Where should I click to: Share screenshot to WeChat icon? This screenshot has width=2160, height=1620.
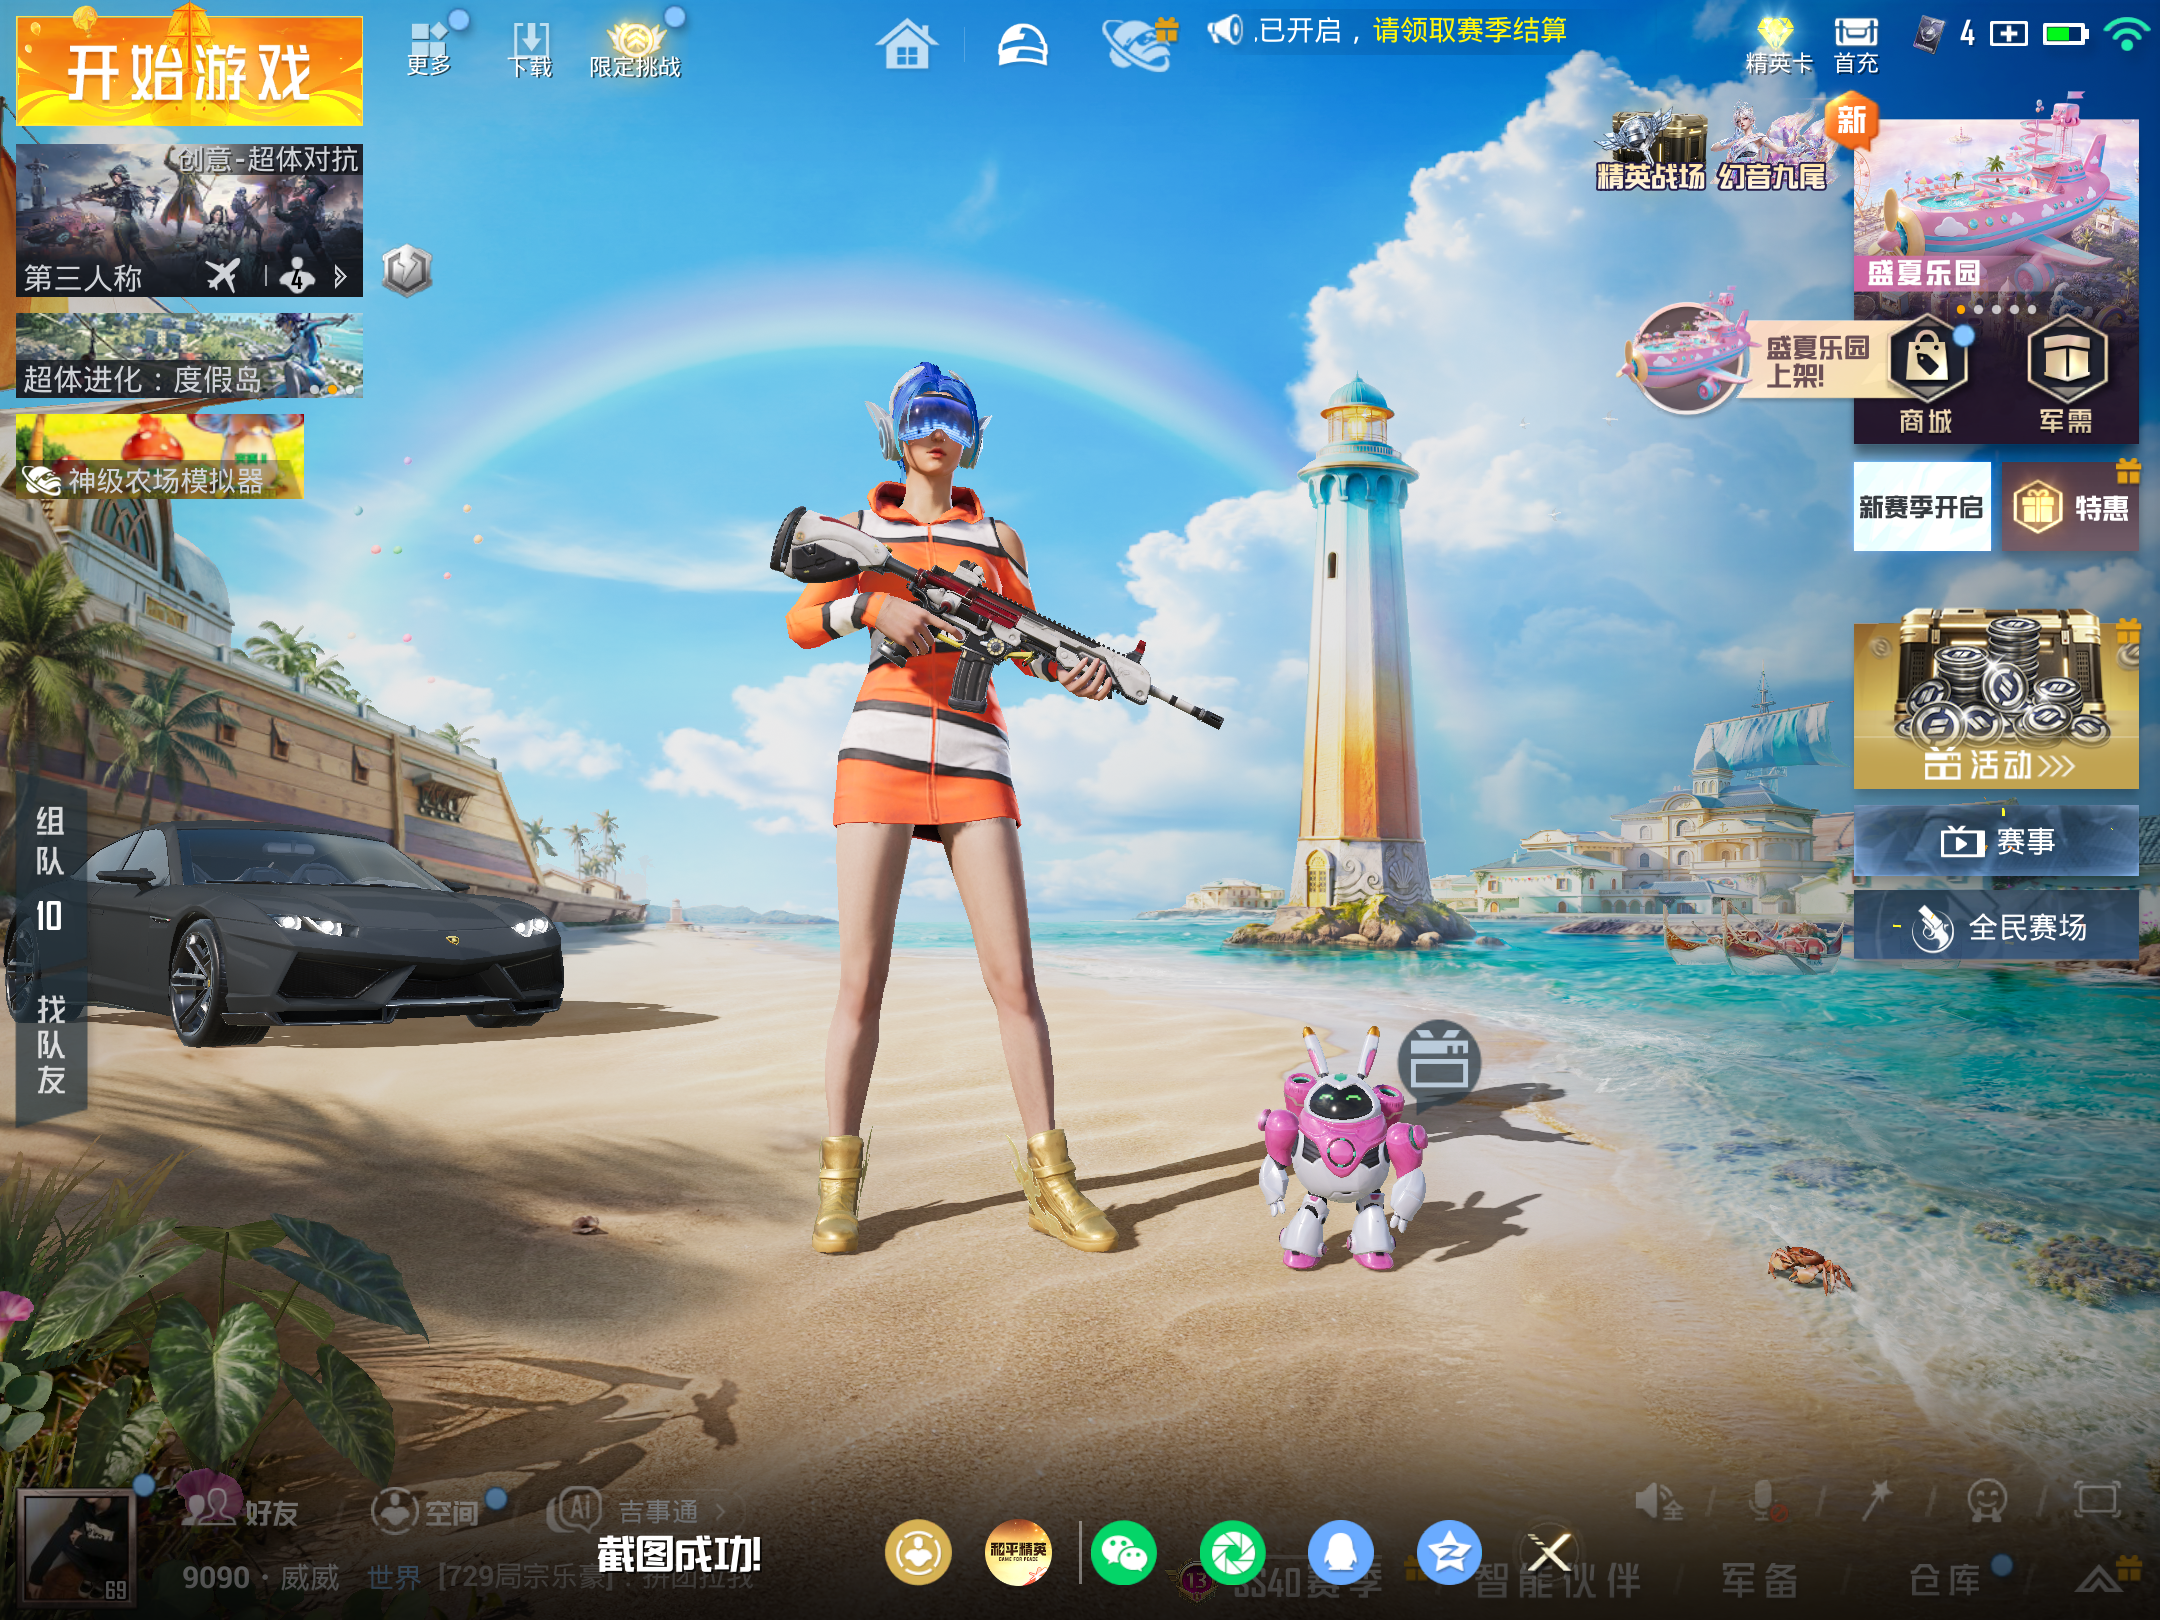tap(1124, 1553)
